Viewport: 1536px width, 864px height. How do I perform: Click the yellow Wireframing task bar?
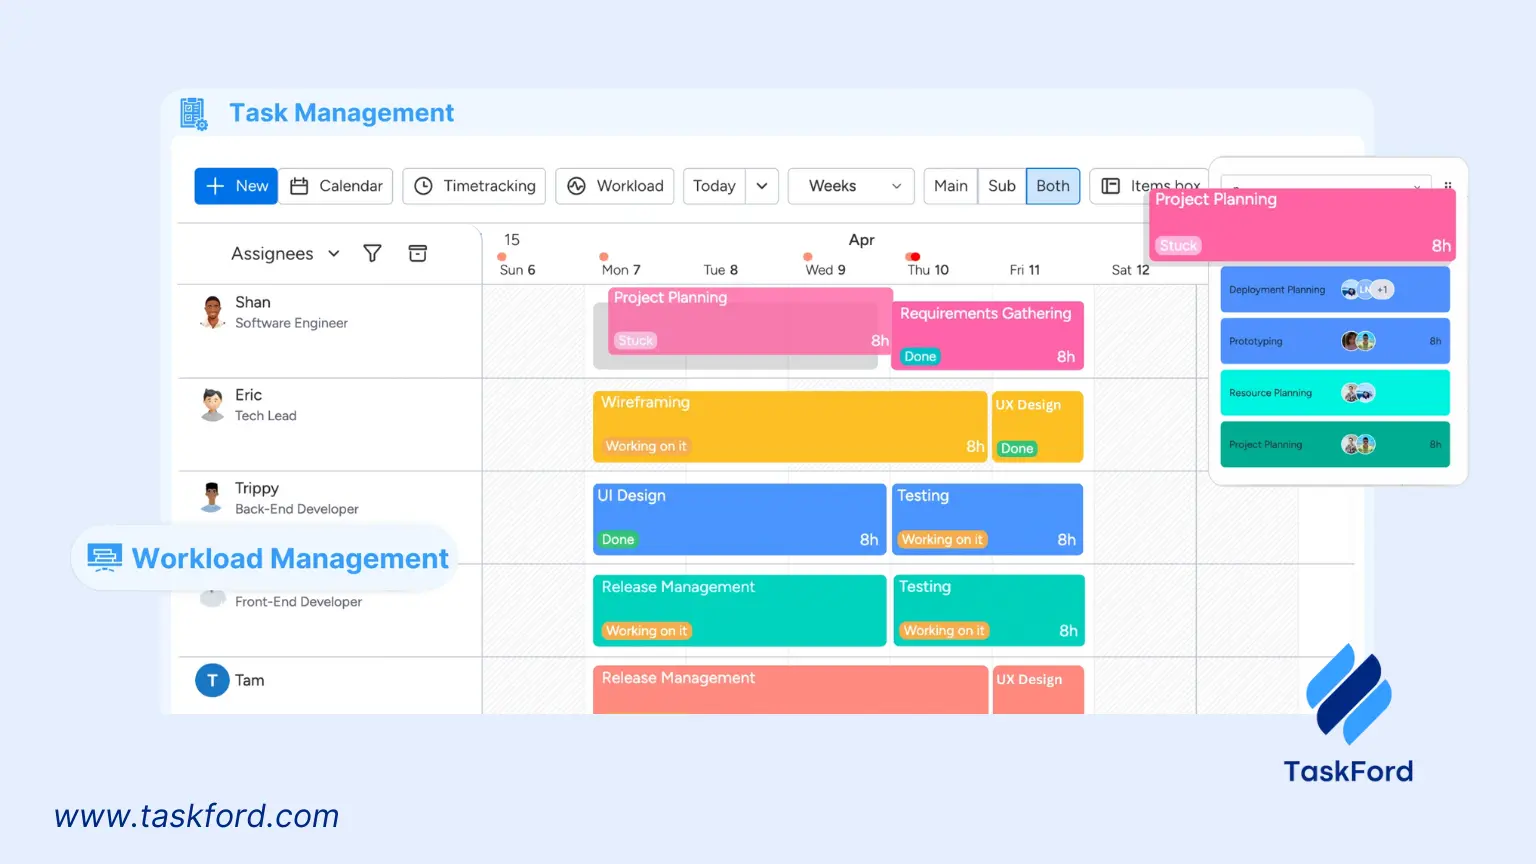click(x=789, y=426)
